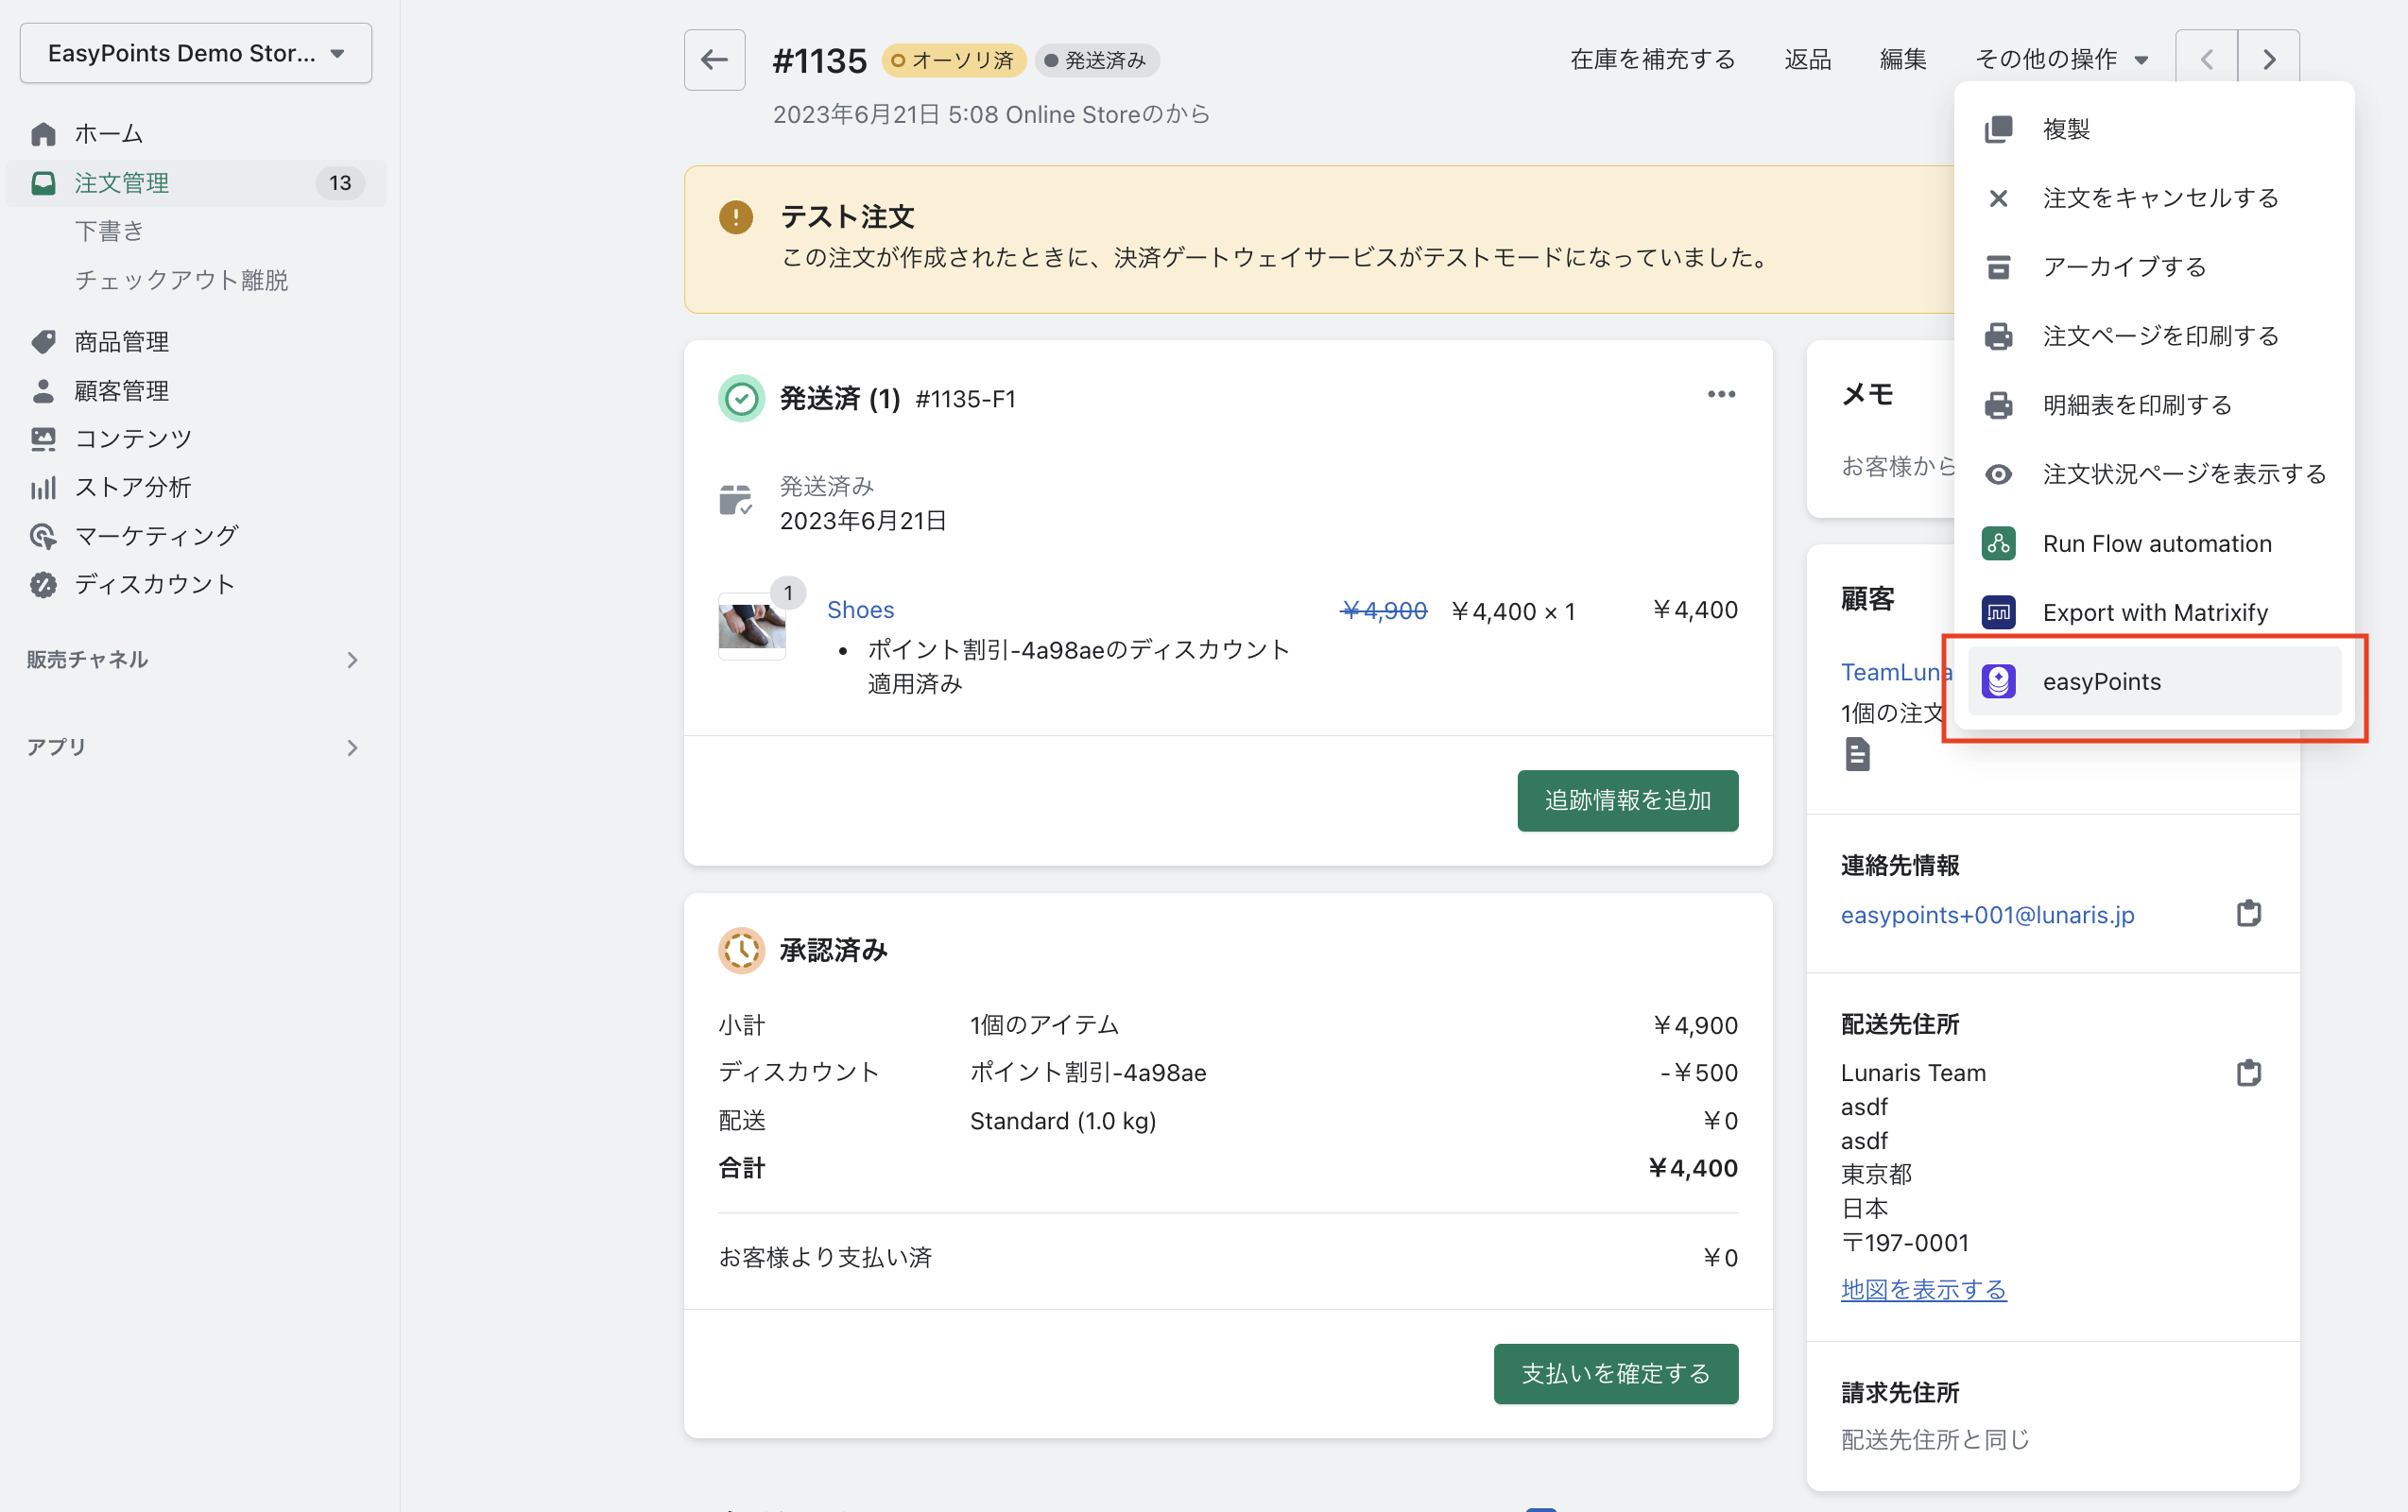Click the back arrow button
The width and height of the screenshot is (2408, 1512).
(x=714, y=60)
